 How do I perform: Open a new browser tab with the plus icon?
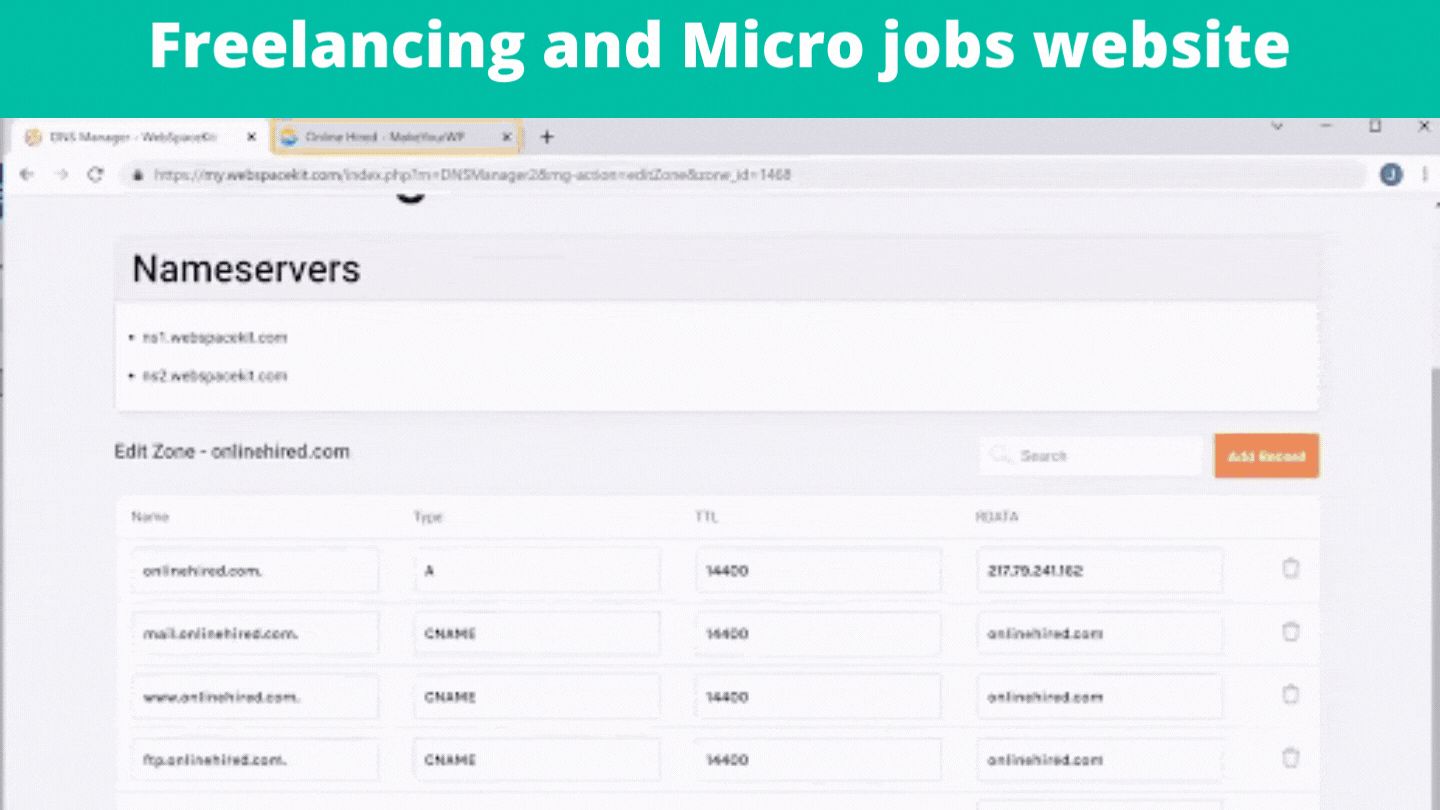(x=546, y=136)
